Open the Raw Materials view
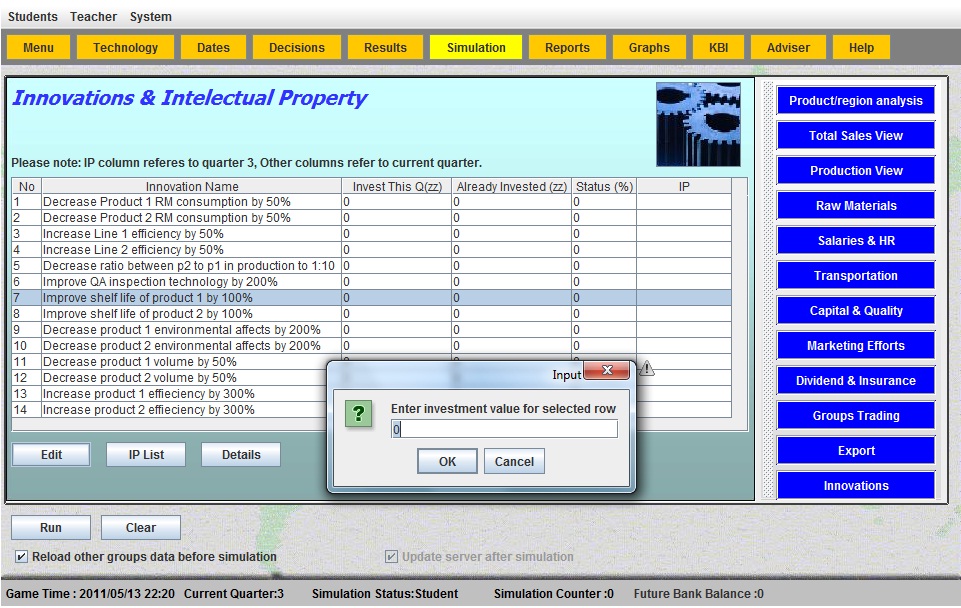The width and height of the screenshot is (961, 608). point(855,206)
